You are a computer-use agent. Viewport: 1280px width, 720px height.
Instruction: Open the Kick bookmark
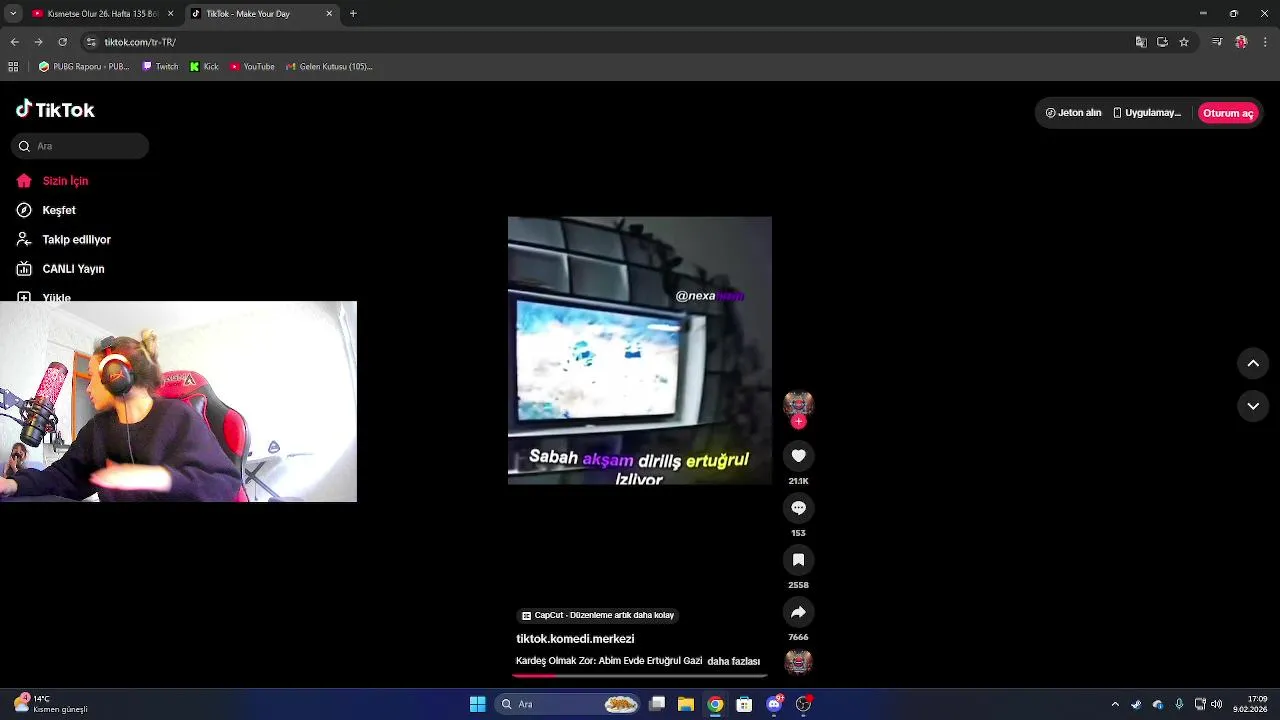(x=204, y=67)
